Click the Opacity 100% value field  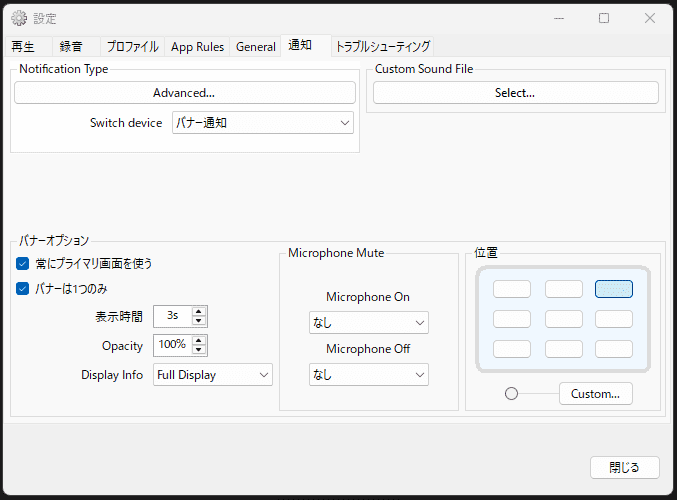click(173, 345)
